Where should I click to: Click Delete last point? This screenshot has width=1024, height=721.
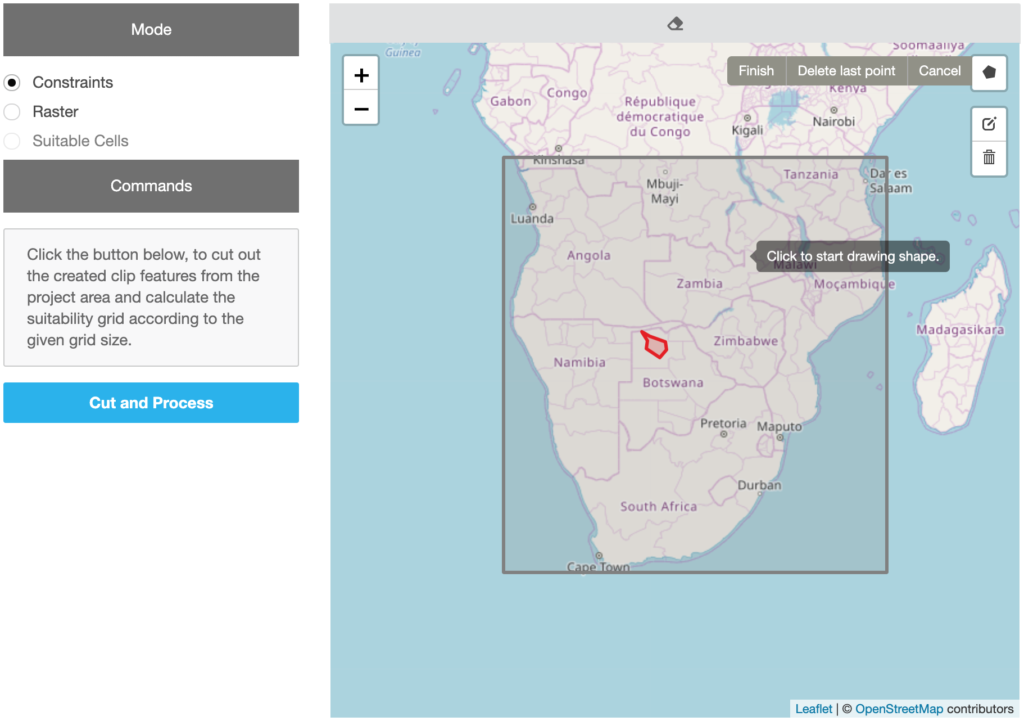(846, 70)
